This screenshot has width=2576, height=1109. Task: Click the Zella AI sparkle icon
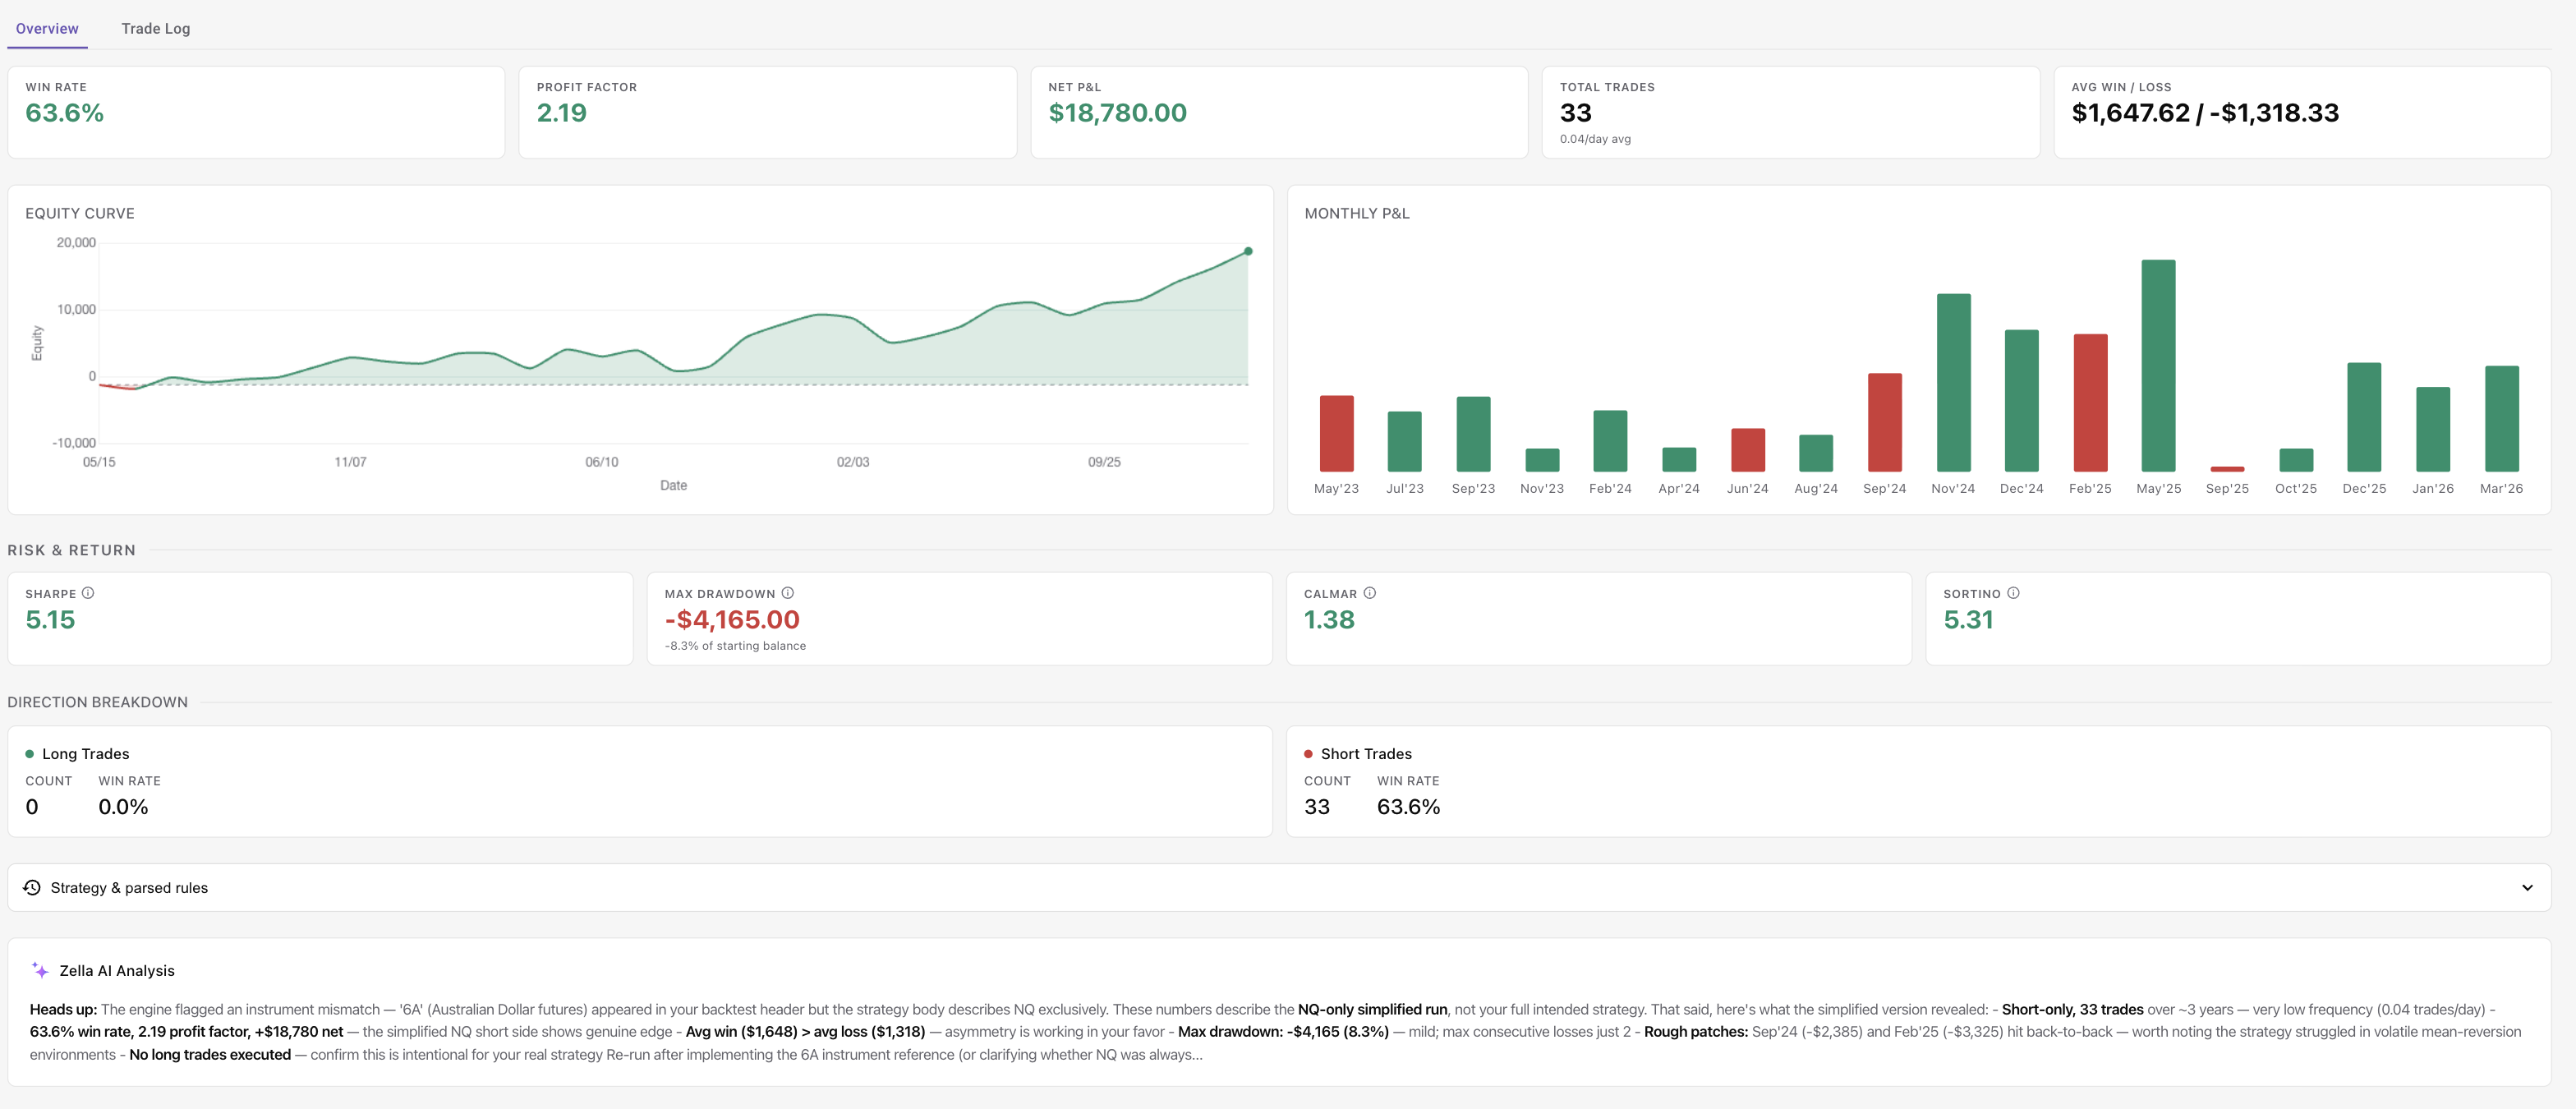click(x=40, y=970)
